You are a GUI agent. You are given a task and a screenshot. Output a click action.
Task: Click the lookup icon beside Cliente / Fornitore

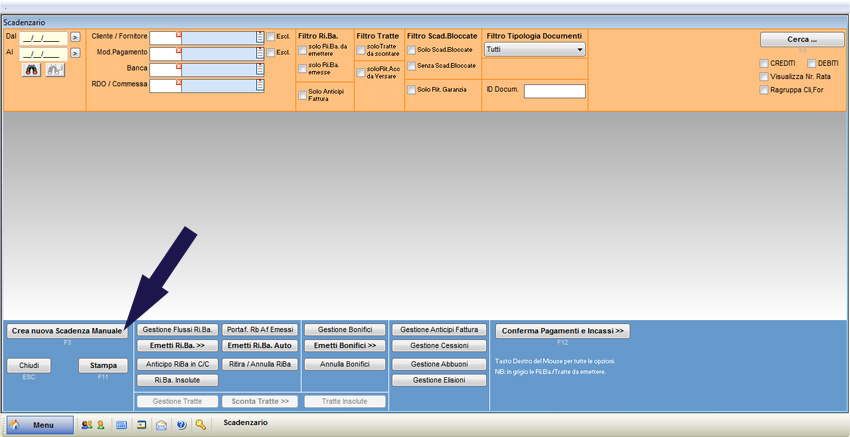tap(260, 37)
